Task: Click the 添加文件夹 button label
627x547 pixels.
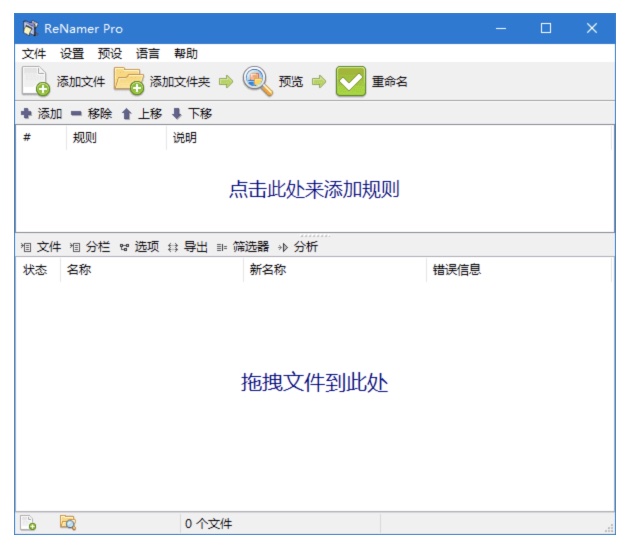Action: pyautogui.click(x=180, y=82)
